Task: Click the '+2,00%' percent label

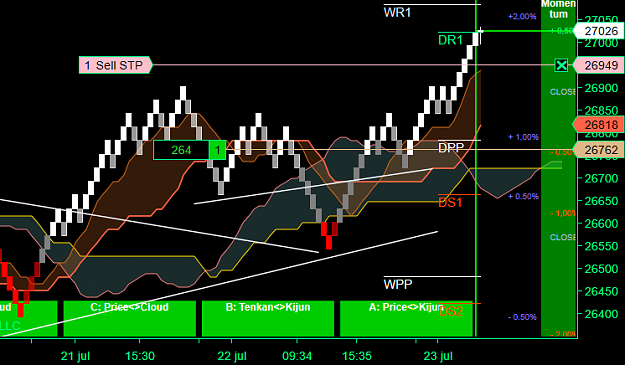Action: 522,16
